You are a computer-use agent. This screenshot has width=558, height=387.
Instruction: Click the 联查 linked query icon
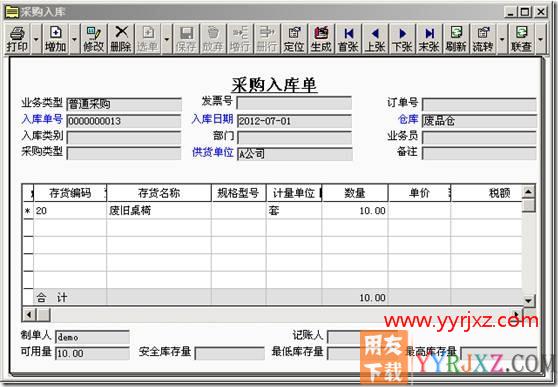point(522,39)
